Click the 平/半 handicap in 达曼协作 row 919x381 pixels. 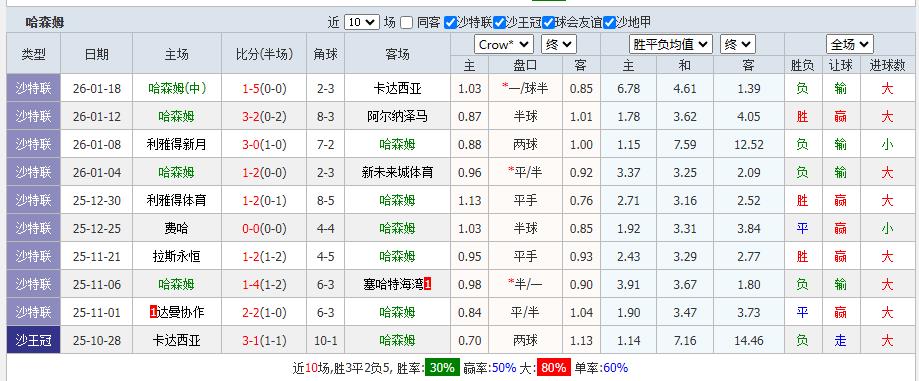point(525,312)
